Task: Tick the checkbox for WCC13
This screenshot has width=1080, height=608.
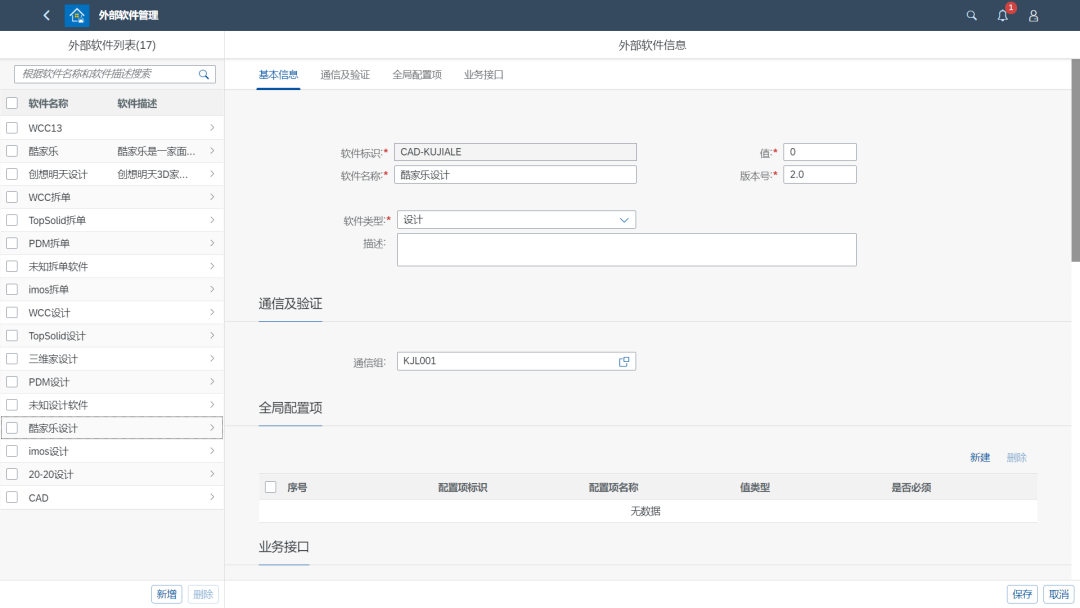Action: tap(12, 128)
